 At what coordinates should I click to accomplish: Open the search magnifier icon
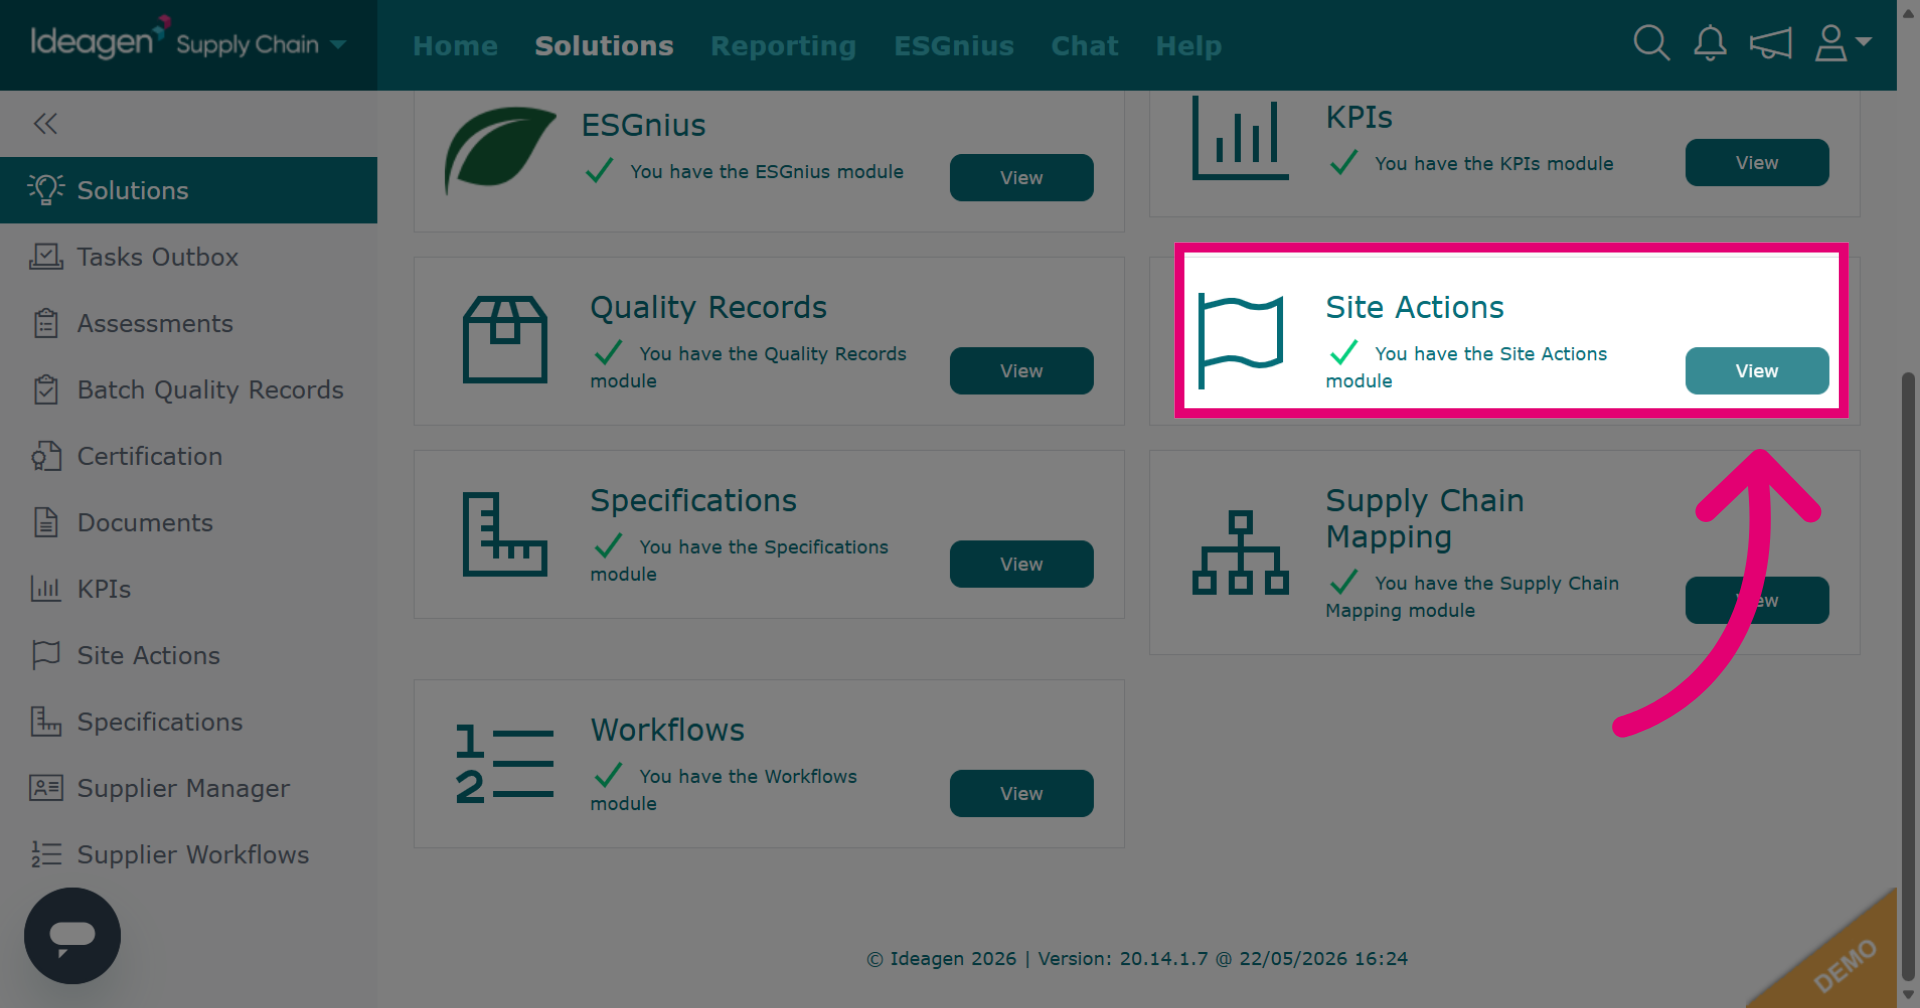click(x=1651, y=43)
